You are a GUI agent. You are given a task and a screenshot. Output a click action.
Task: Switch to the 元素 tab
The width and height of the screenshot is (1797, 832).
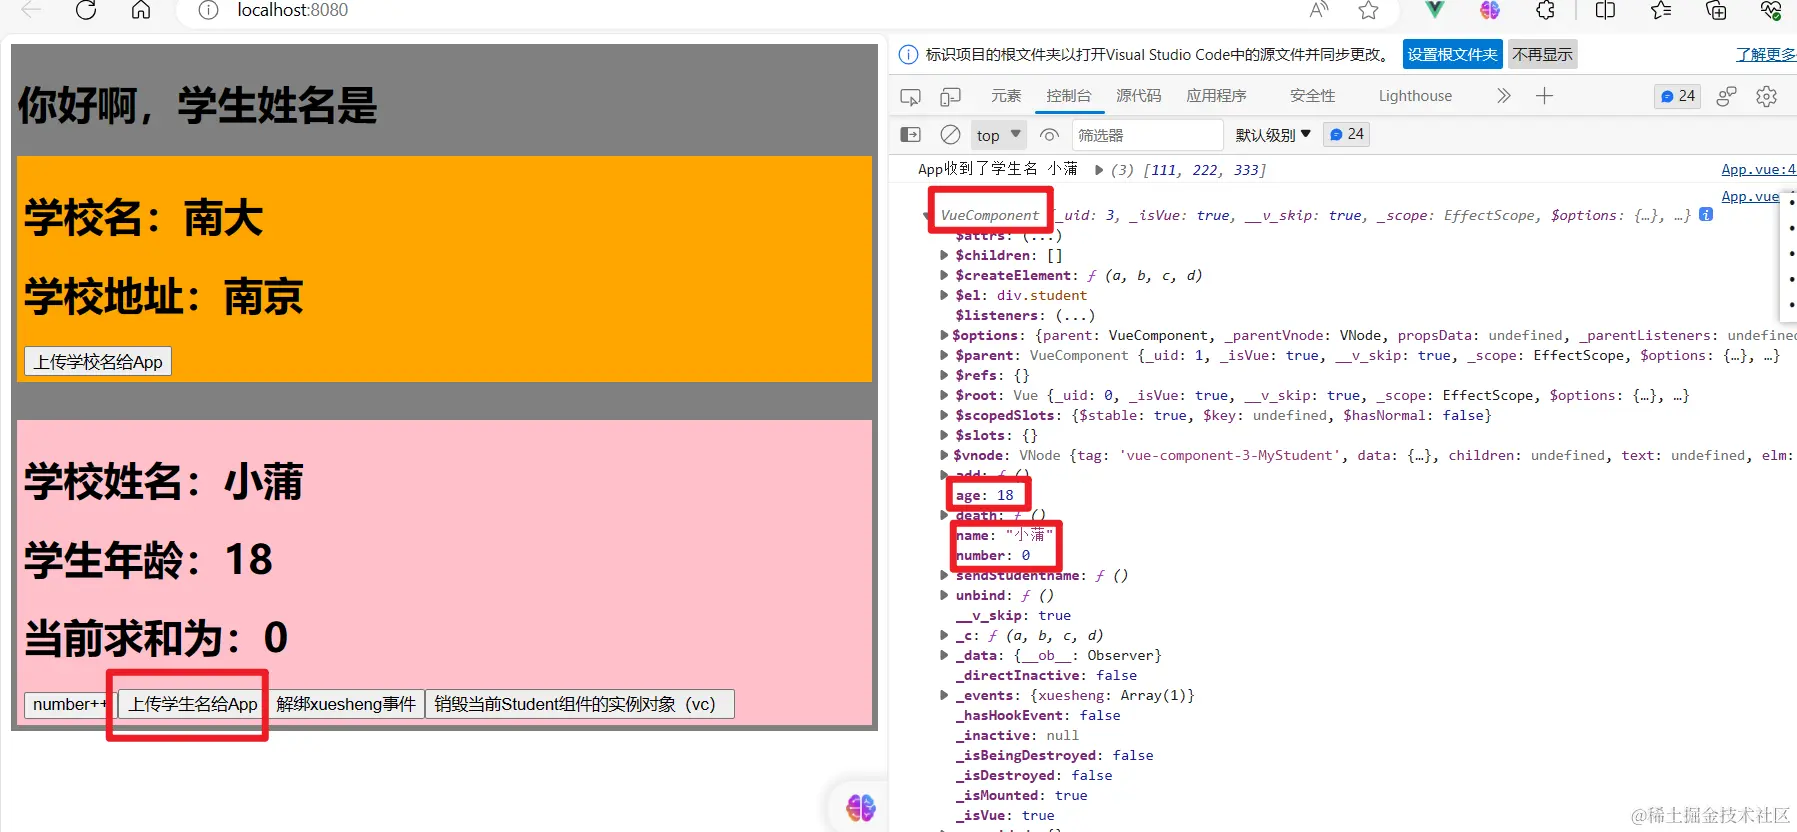click(1006, 96)
